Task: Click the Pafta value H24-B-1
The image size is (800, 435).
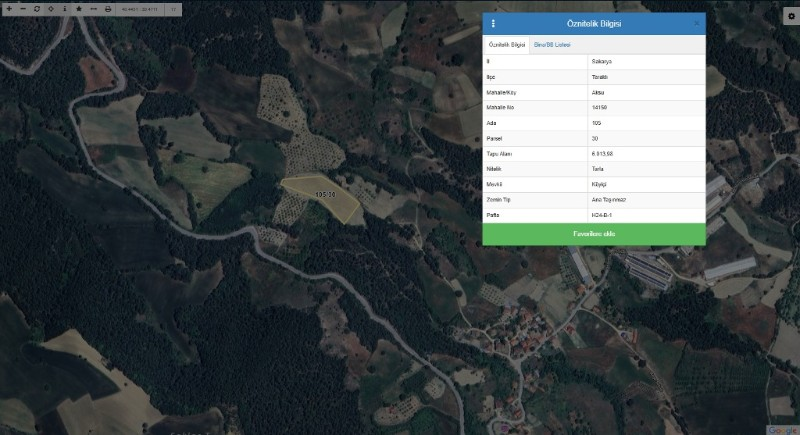Action: click(x=646, y=215)
